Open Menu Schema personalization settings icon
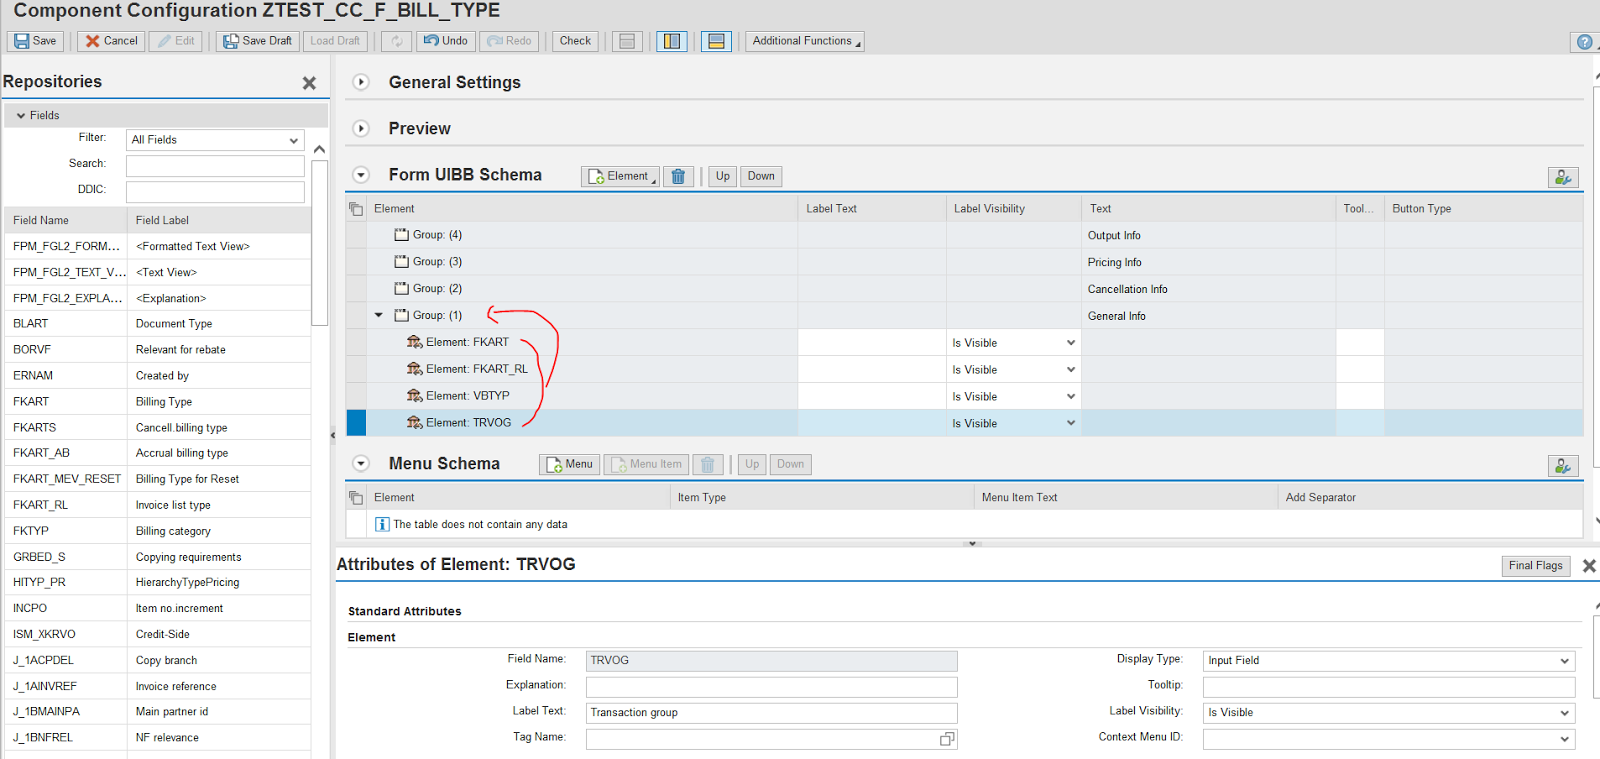1600x759 pixels. coord(1563,466)
